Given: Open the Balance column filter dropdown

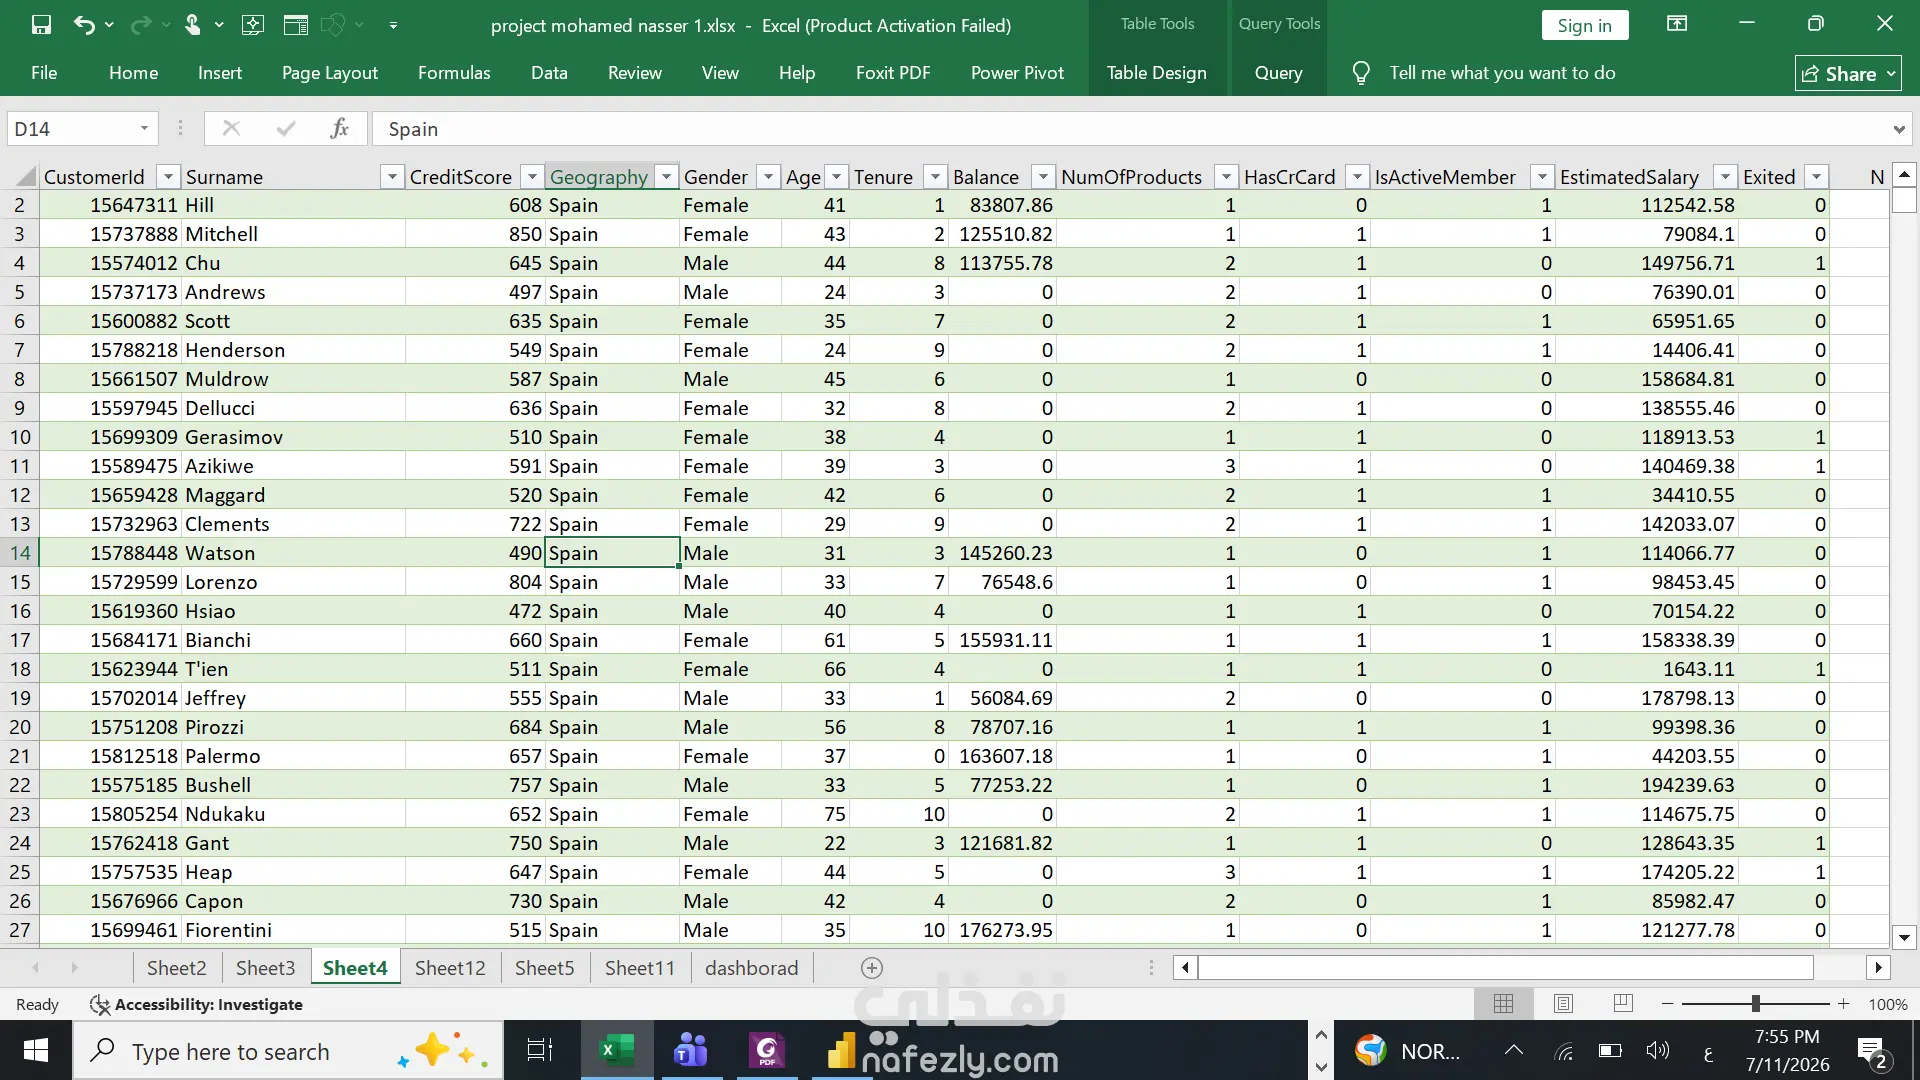Looking at the screenshot, I should [1043, 177].
